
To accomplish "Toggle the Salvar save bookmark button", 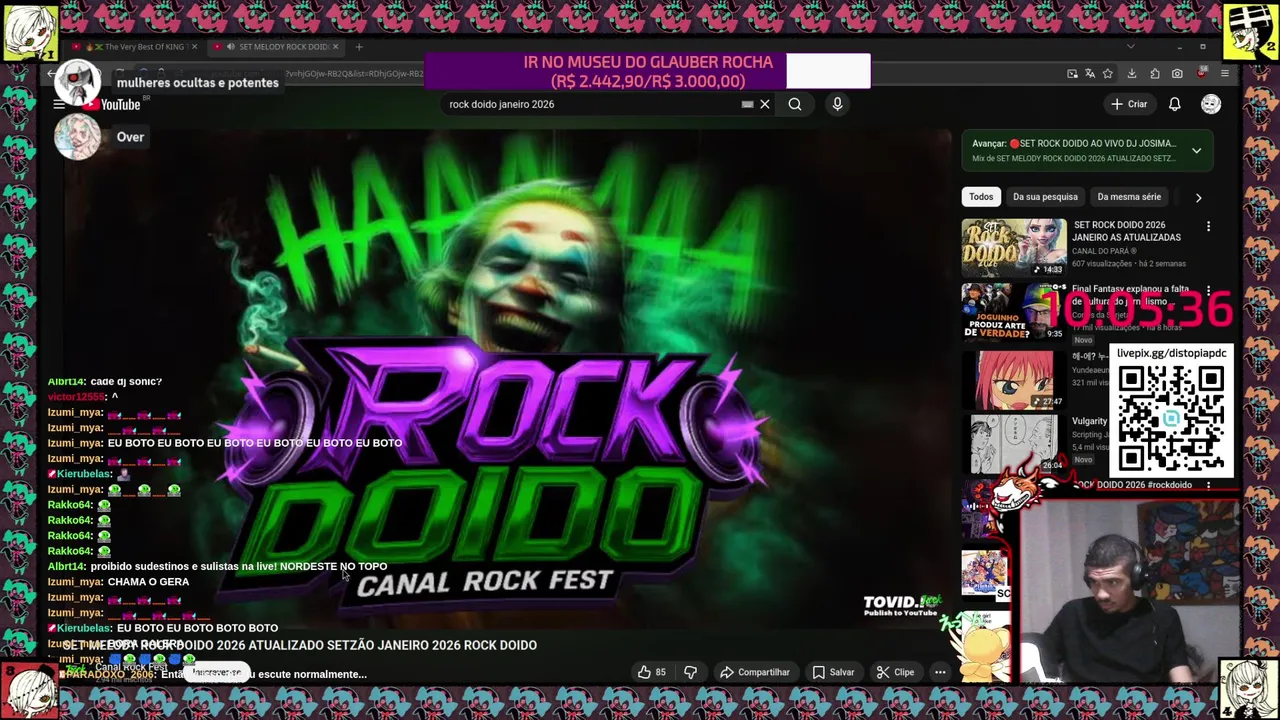I will (x=833, y=672).
